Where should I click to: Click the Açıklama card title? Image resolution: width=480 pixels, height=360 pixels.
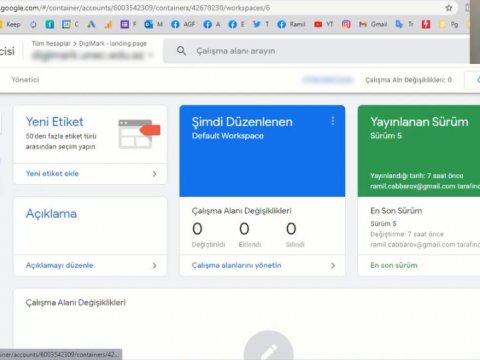click(51, 214)
